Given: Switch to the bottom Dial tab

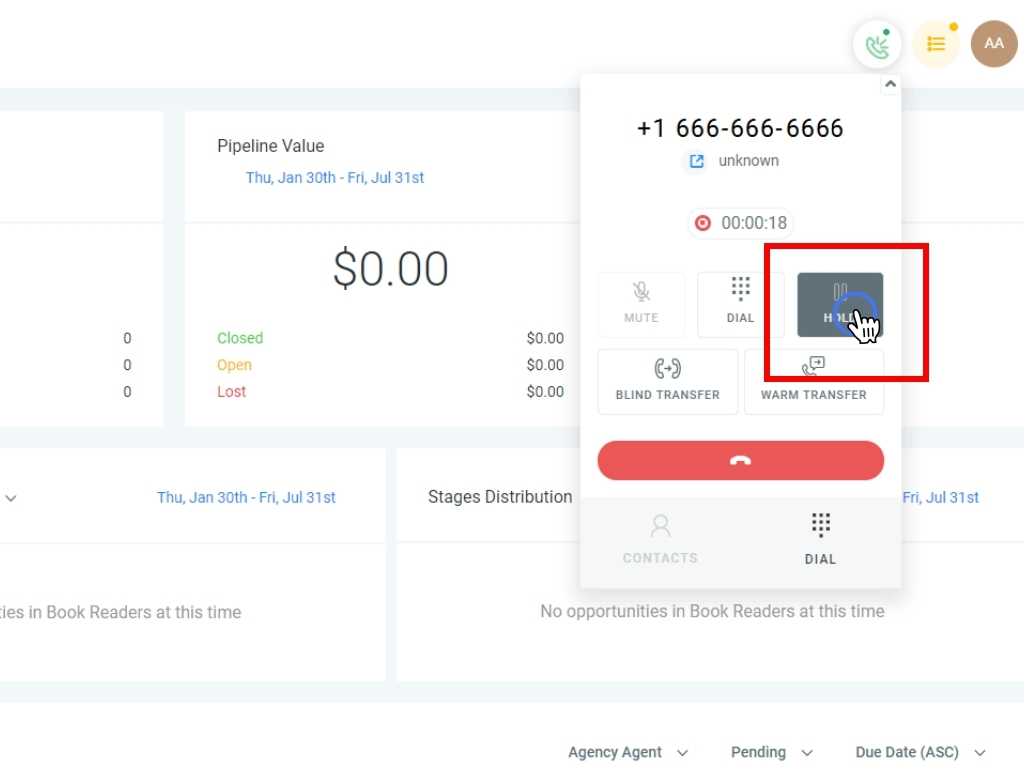Looking at the screenshot, I should pos(820,540).
